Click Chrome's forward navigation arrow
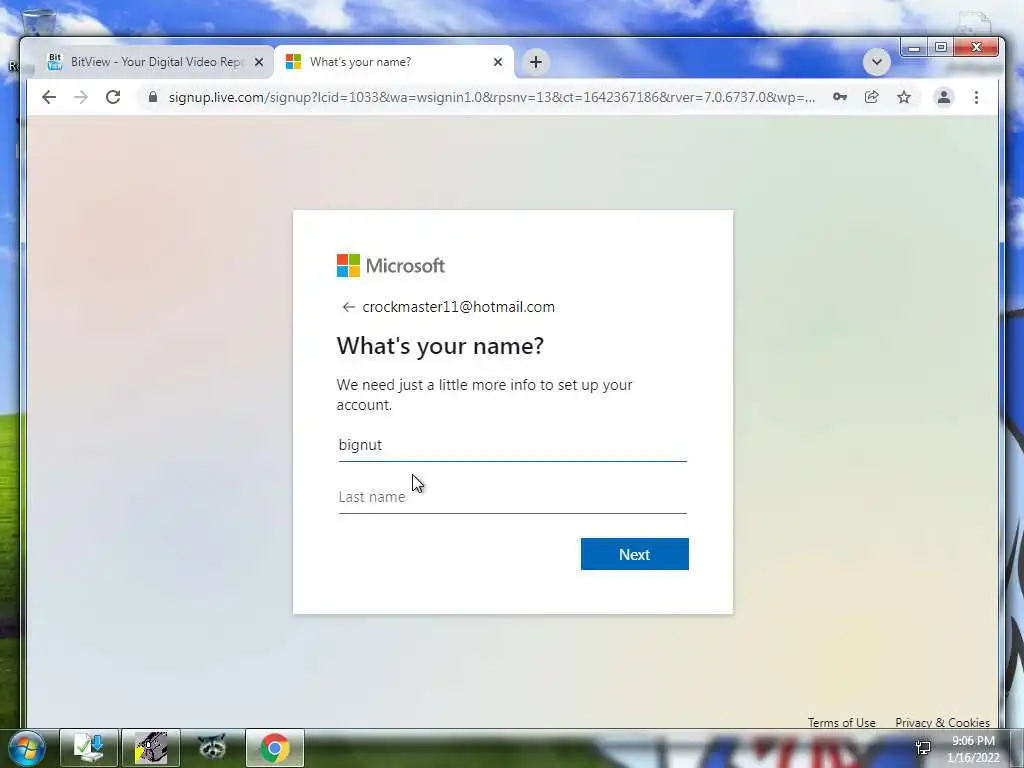This screenshot has height=768, width=1024. coord(81,97)
